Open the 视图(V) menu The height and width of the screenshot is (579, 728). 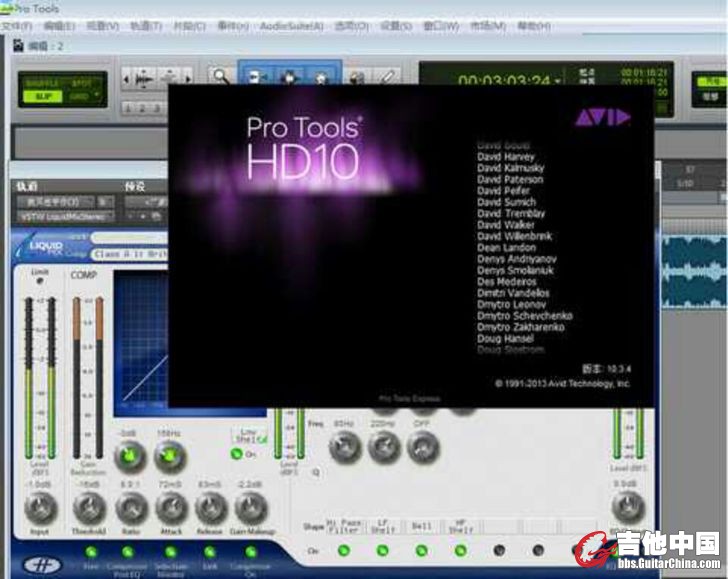click(102, 26)
